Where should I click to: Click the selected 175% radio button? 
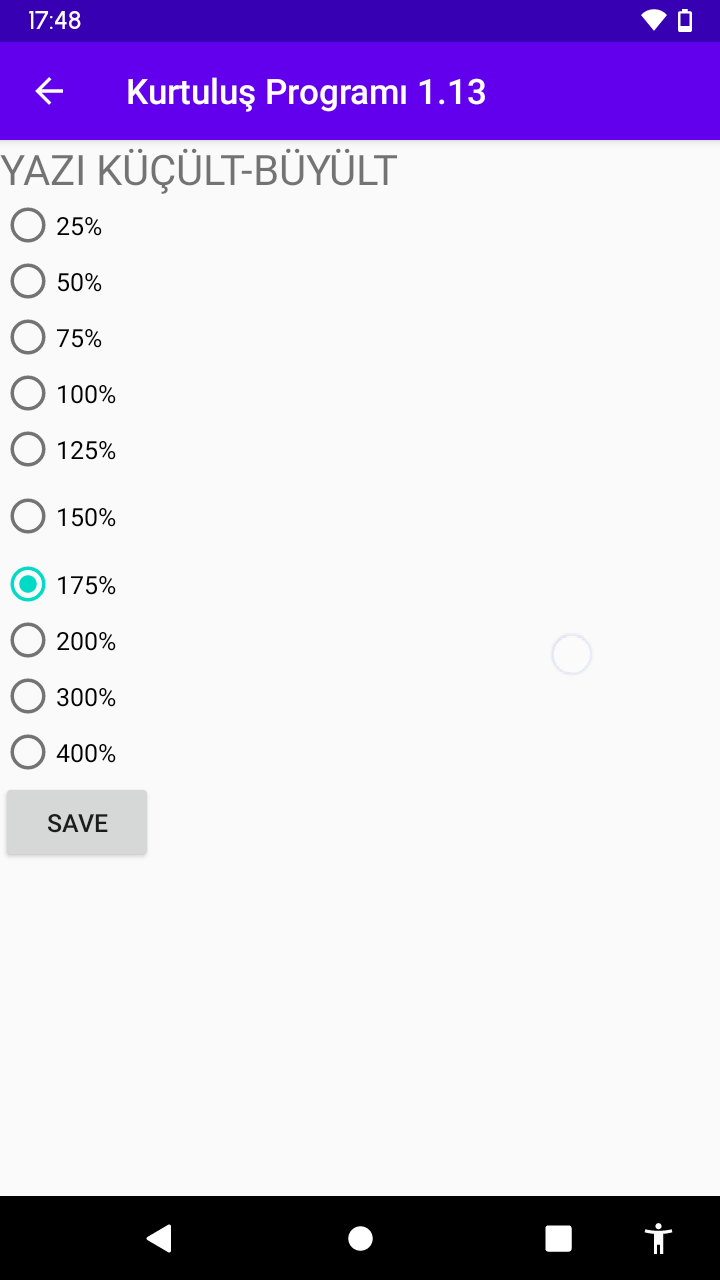(x=28, y=584)
